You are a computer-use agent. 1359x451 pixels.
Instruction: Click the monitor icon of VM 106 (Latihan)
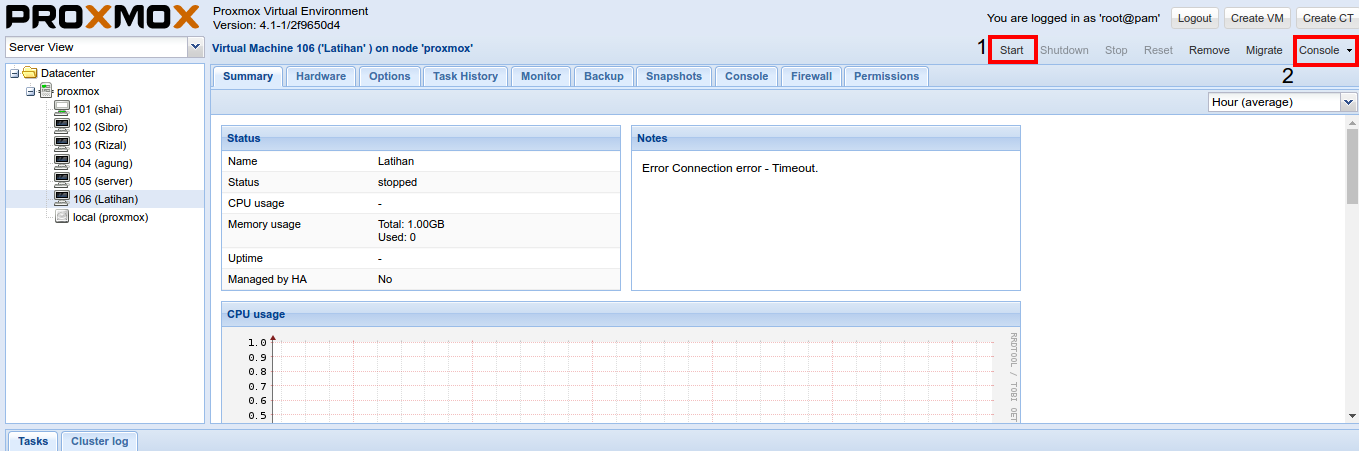point(62,199)
